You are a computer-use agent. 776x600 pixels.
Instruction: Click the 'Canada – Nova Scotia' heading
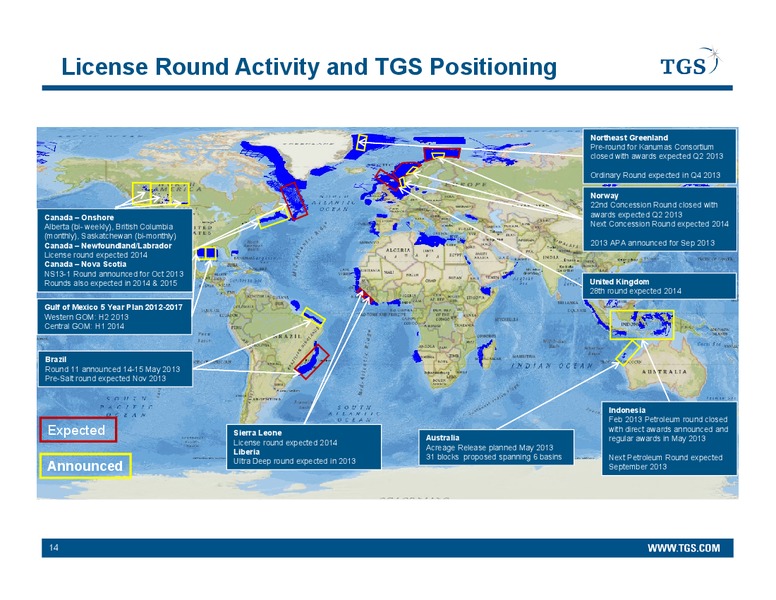(x=85, y=264)
